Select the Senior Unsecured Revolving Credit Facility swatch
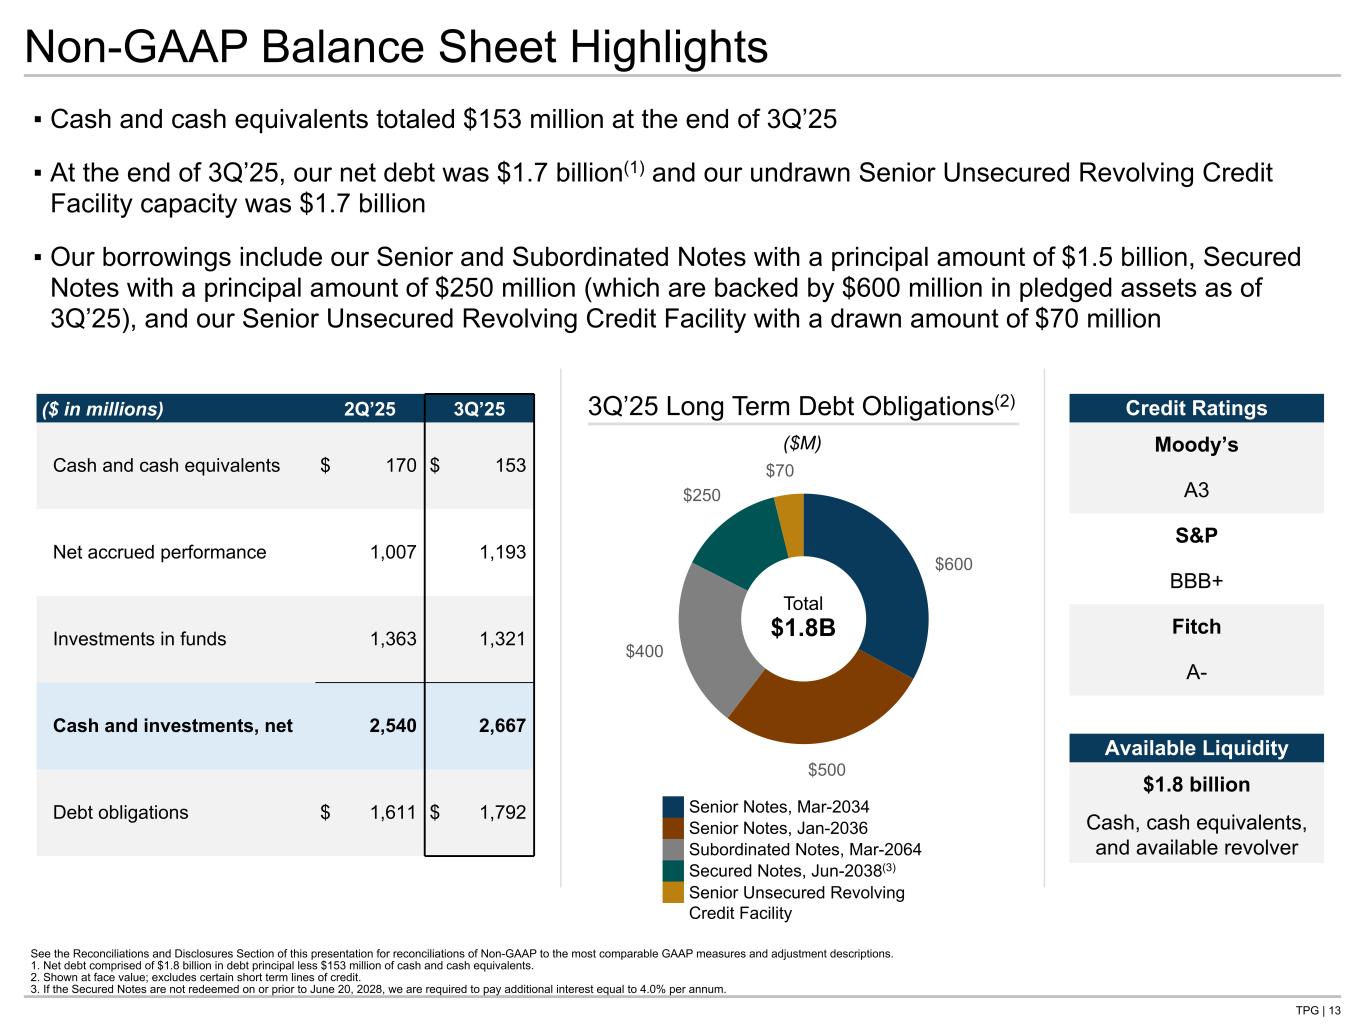This screenshot has width=1365, height=1024. [x=673, y=892]
